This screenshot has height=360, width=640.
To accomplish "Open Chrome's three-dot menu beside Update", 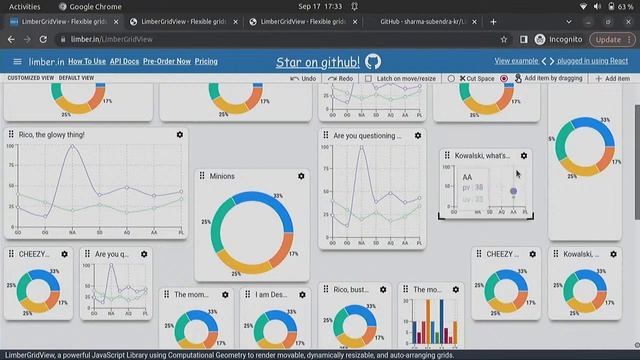I will pos(629,40).
